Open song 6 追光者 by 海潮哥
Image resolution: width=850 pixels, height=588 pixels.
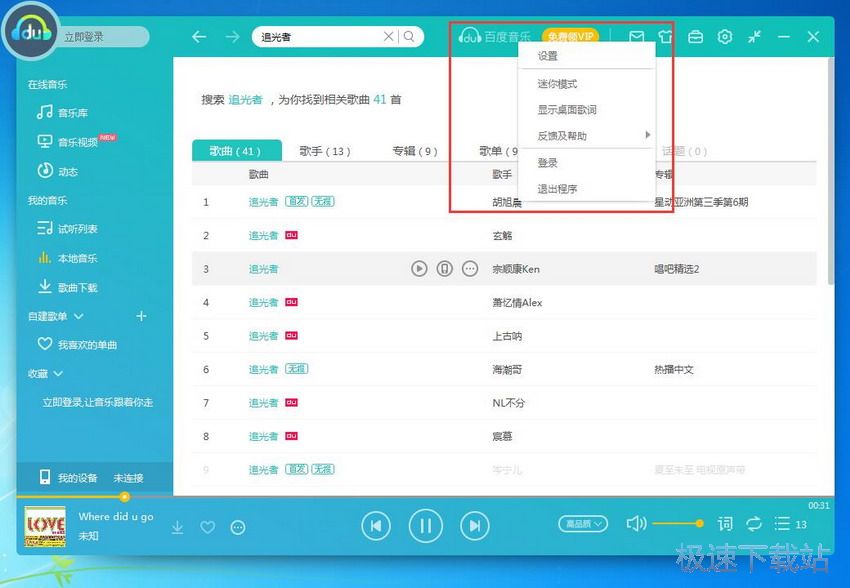(263, 369)
